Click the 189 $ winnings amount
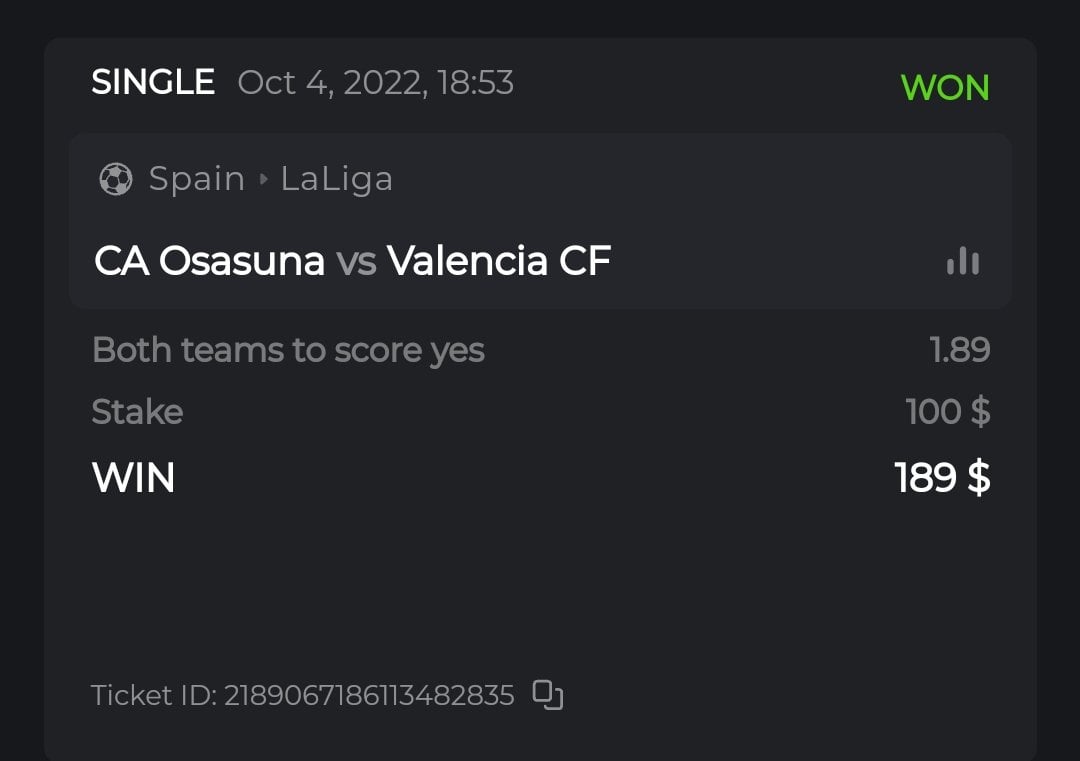1080x761 pixels. (x=942, y=478)
